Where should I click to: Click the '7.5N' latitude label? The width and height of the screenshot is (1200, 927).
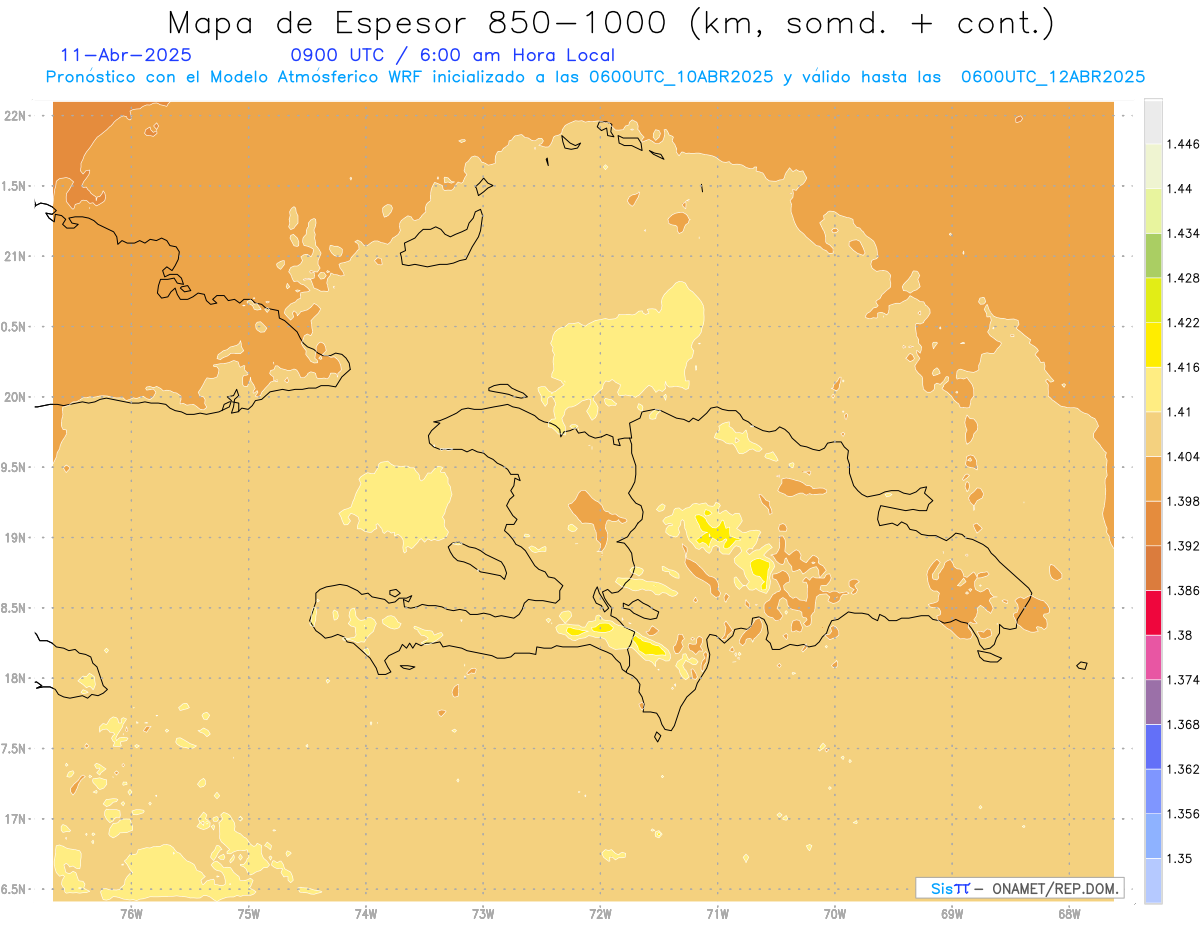15,750
